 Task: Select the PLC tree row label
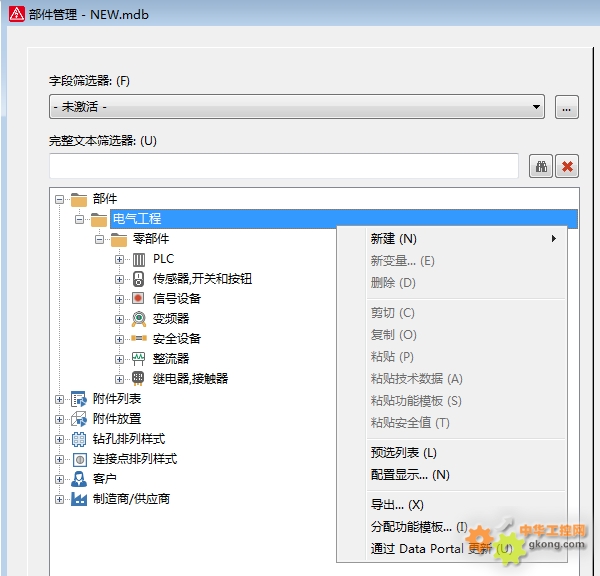[163, 259]
